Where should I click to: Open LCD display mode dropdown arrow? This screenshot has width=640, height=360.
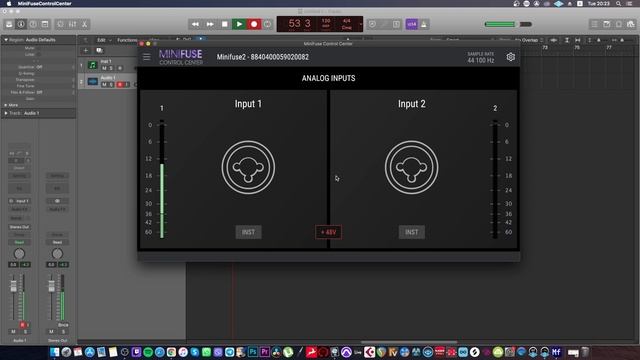pos(360,24)
